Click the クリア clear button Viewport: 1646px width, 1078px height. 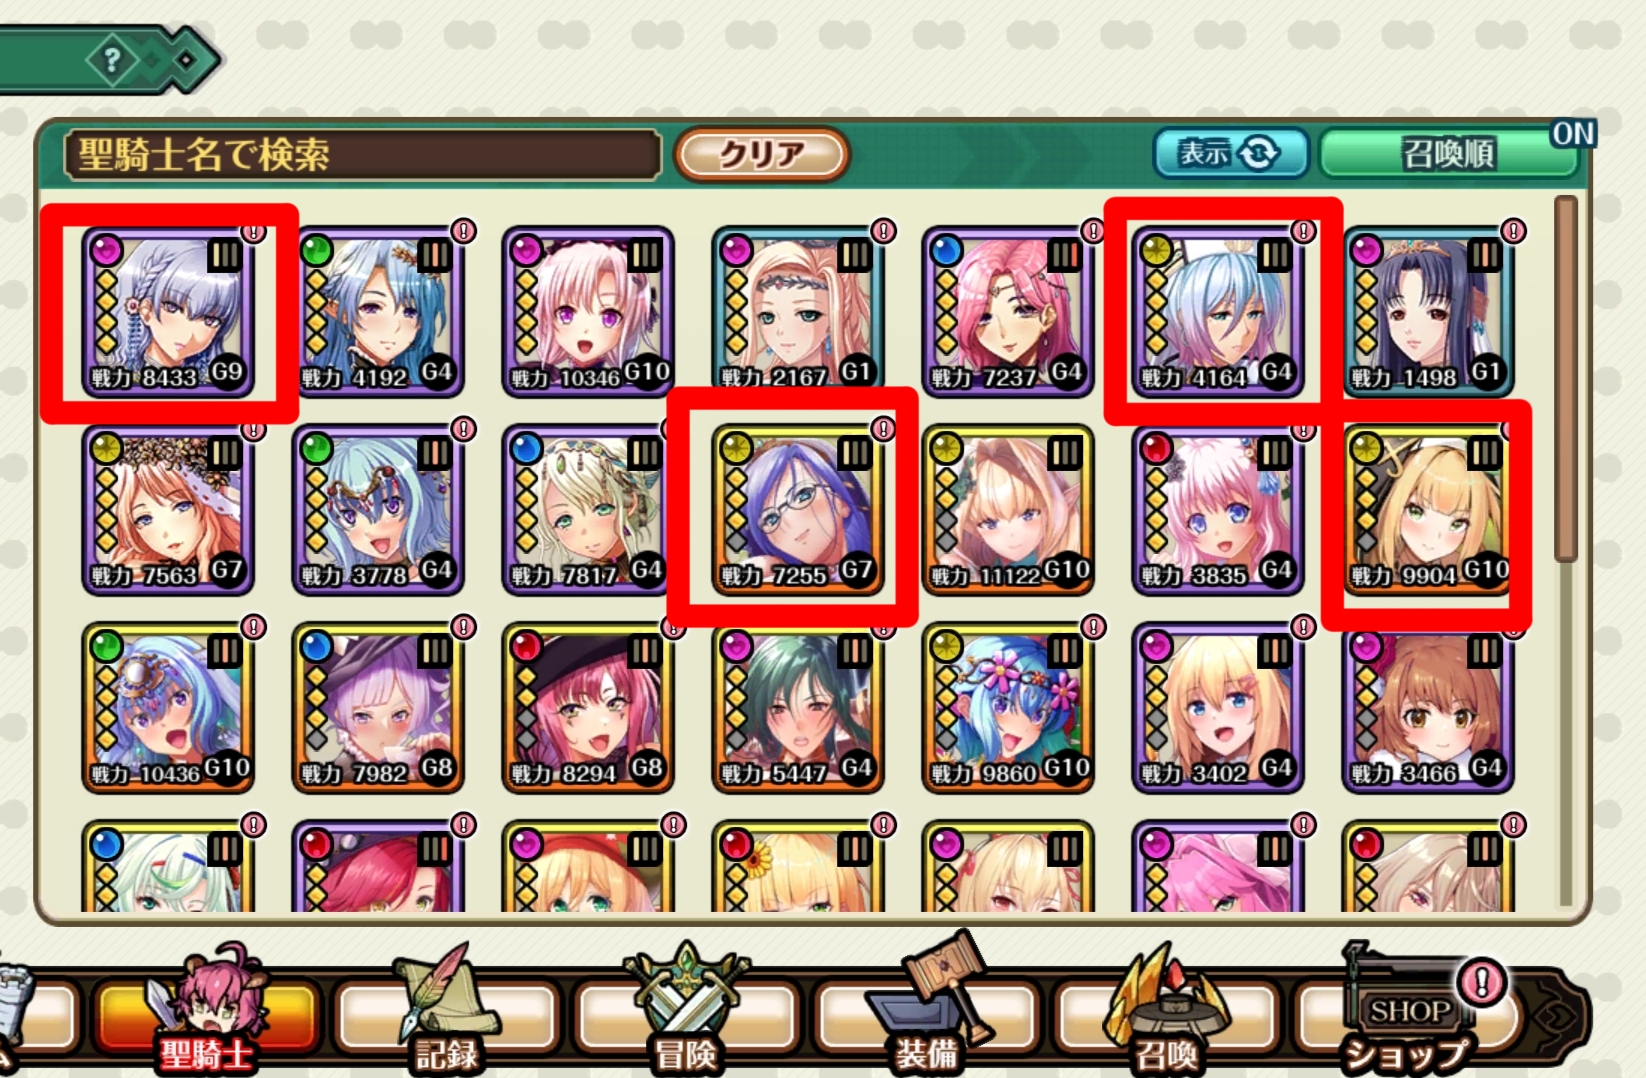[762, 154]
